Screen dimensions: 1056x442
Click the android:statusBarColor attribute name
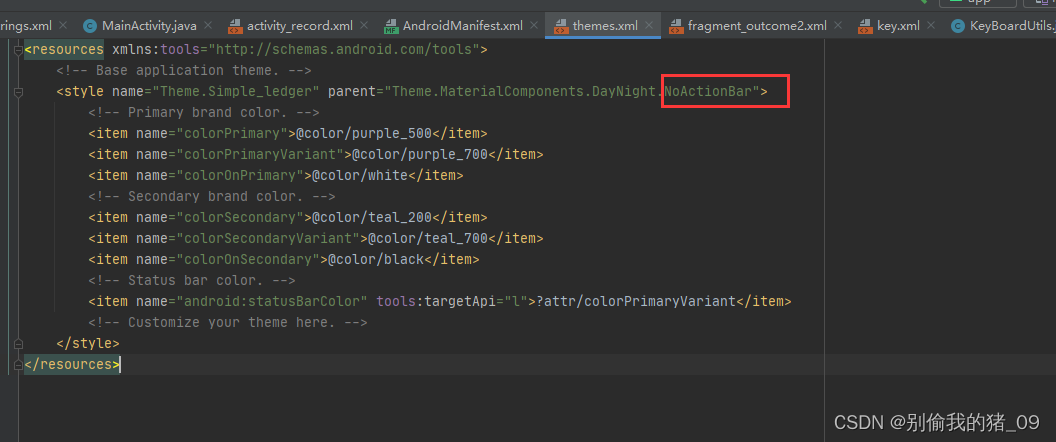[272, 301]
